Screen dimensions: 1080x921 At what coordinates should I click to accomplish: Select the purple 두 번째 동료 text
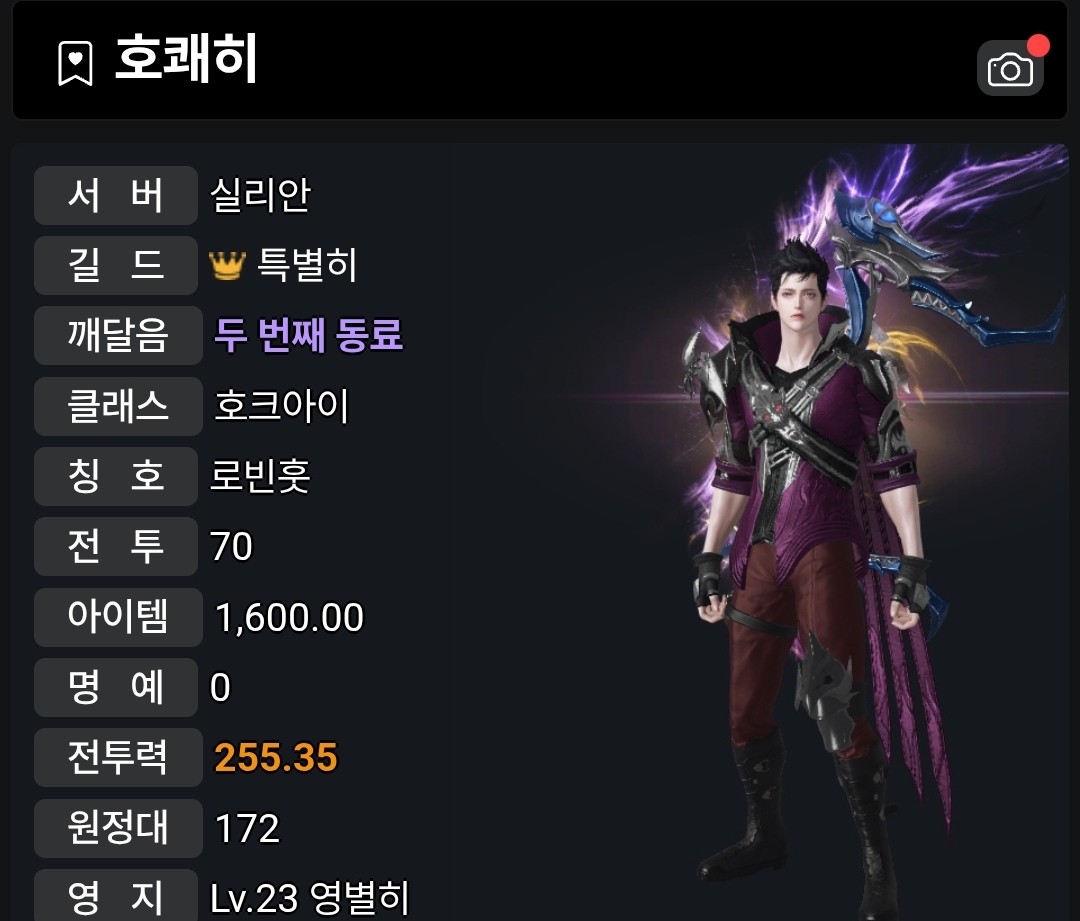click(x=309, y=335)
